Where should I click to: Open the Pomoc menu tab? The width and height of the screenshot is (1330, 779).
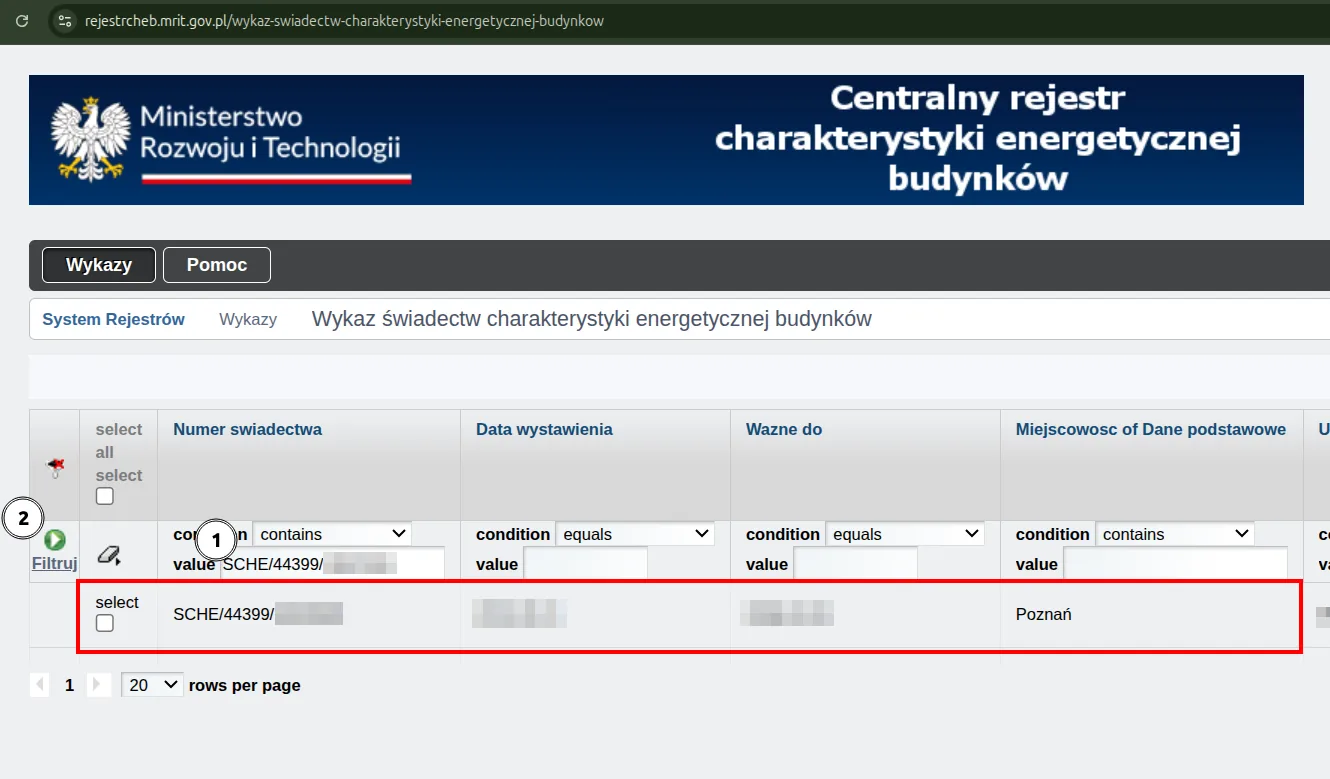tap(217, 265)
